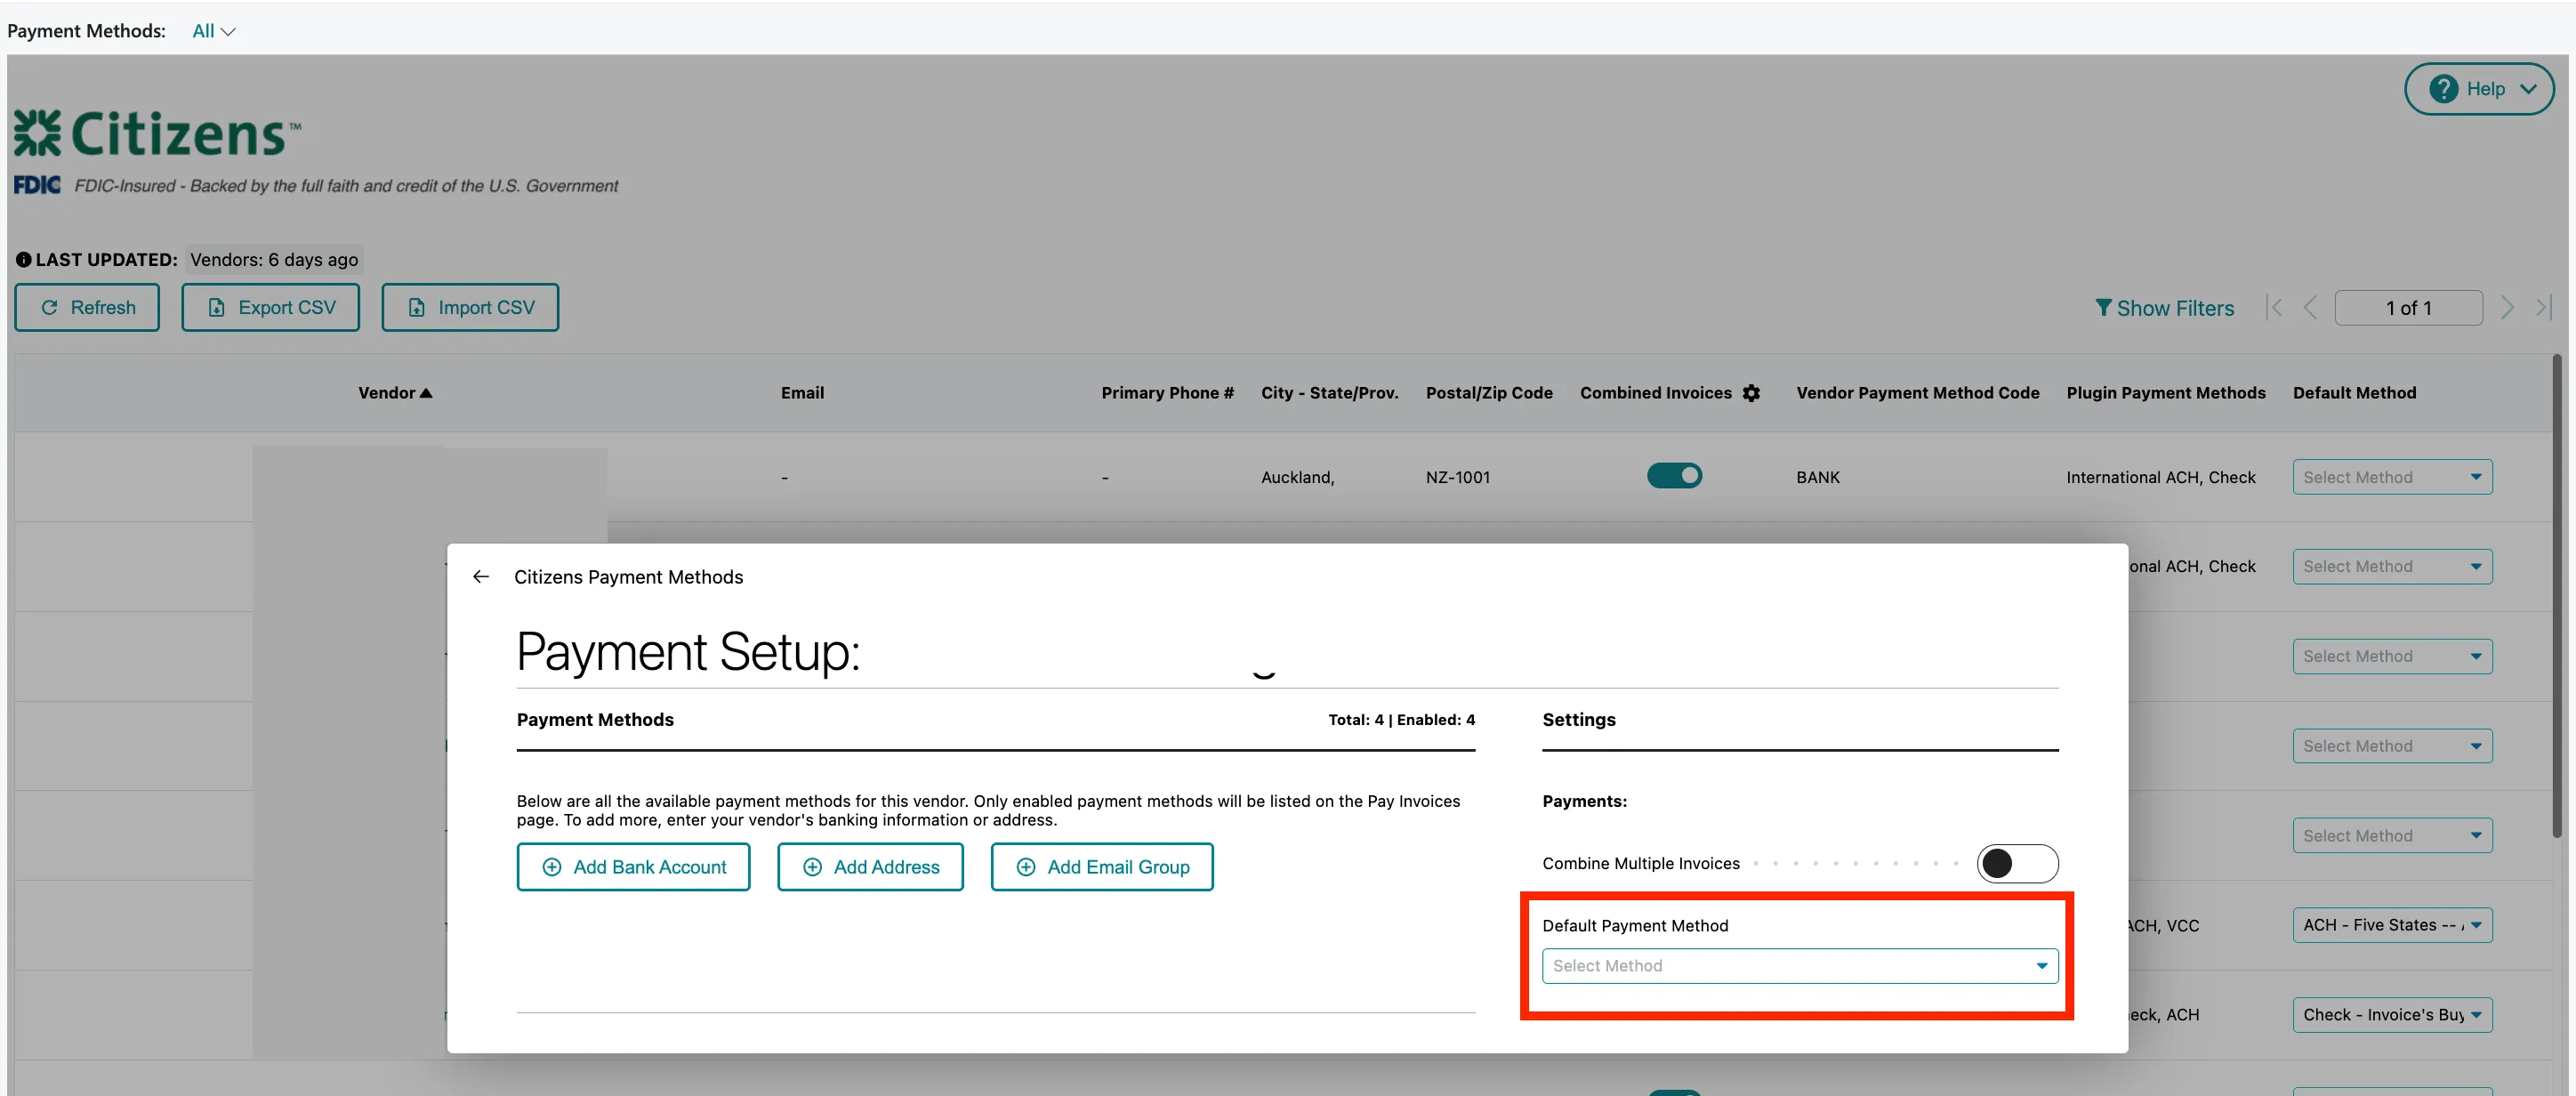
Task: Open the ACH - Five States default method dropdown
Action: (2392, 925)
